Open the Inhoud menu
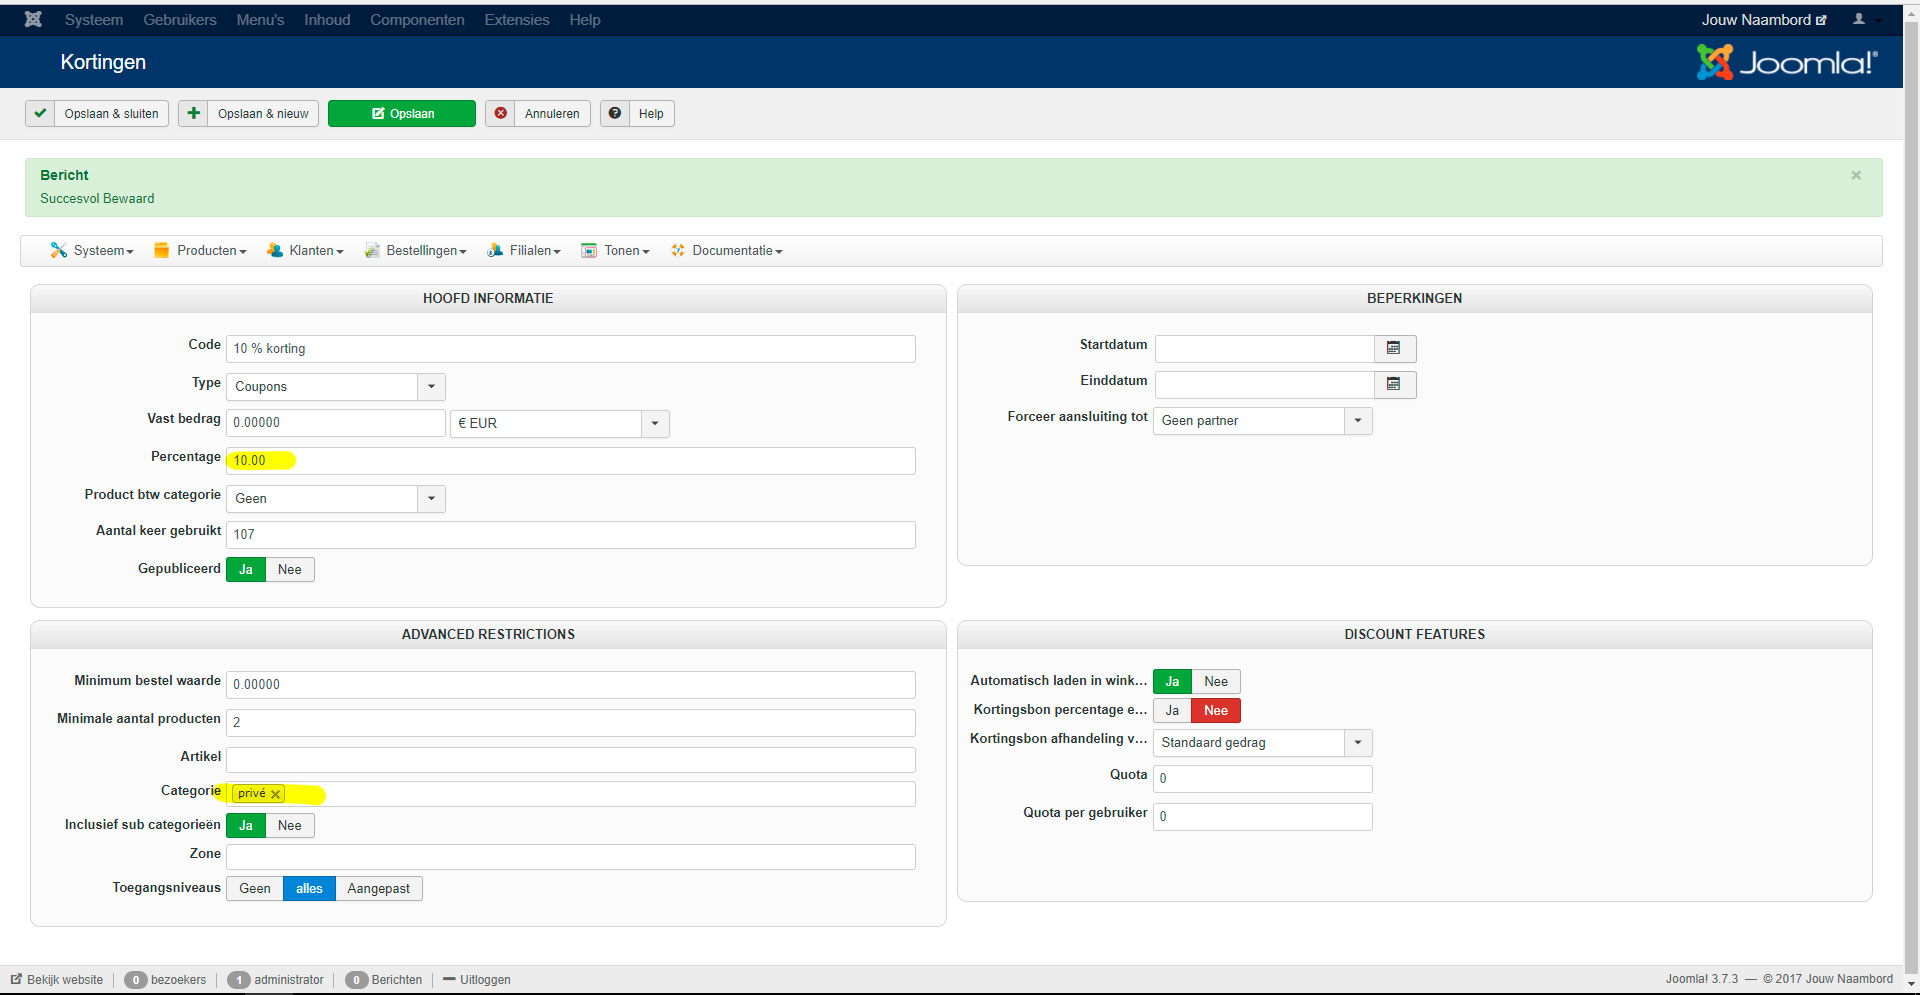1920x995 pixels. tap(327, 20)
